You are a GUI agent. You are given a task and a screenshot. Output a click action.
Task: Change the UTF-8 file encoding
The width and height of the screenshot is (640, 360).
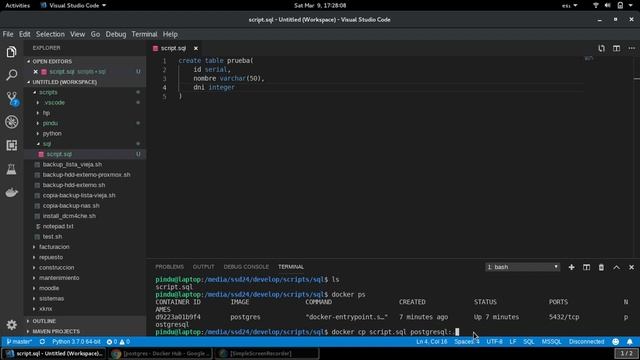tap(494, 342)
